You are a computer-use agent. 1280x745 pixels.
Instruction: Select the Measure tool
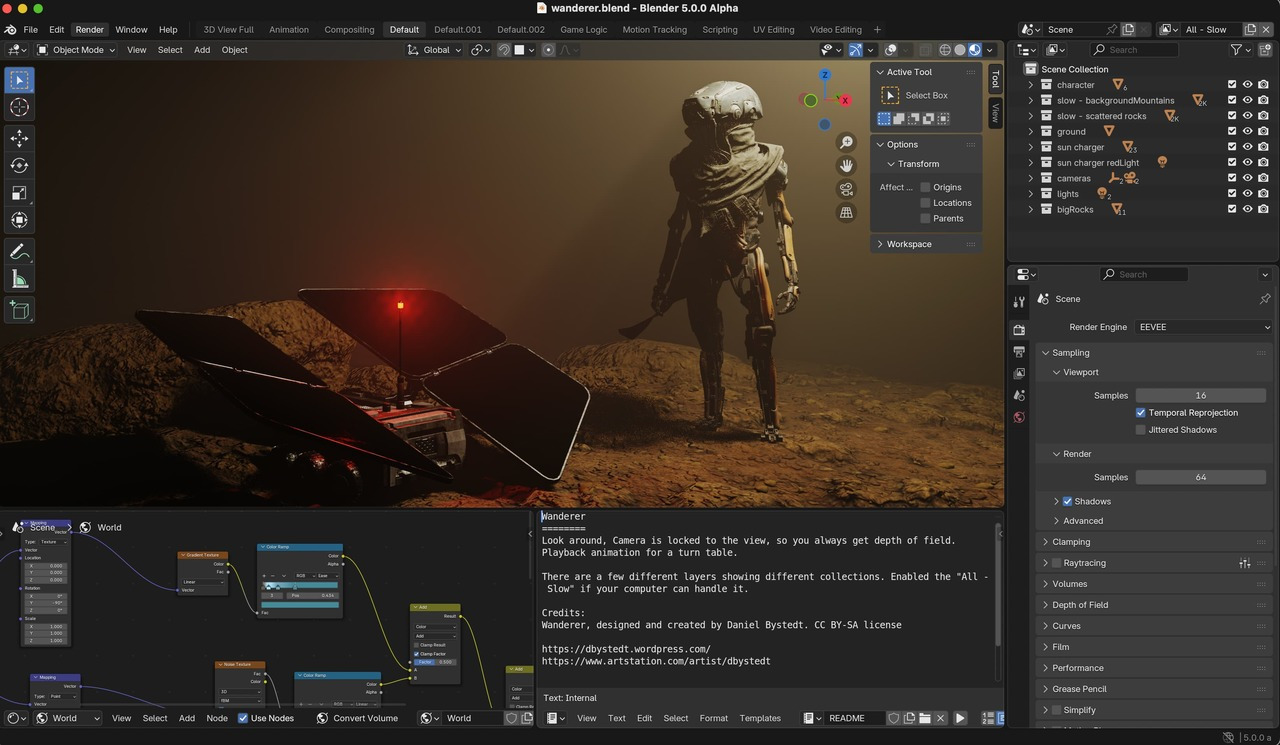19,279
